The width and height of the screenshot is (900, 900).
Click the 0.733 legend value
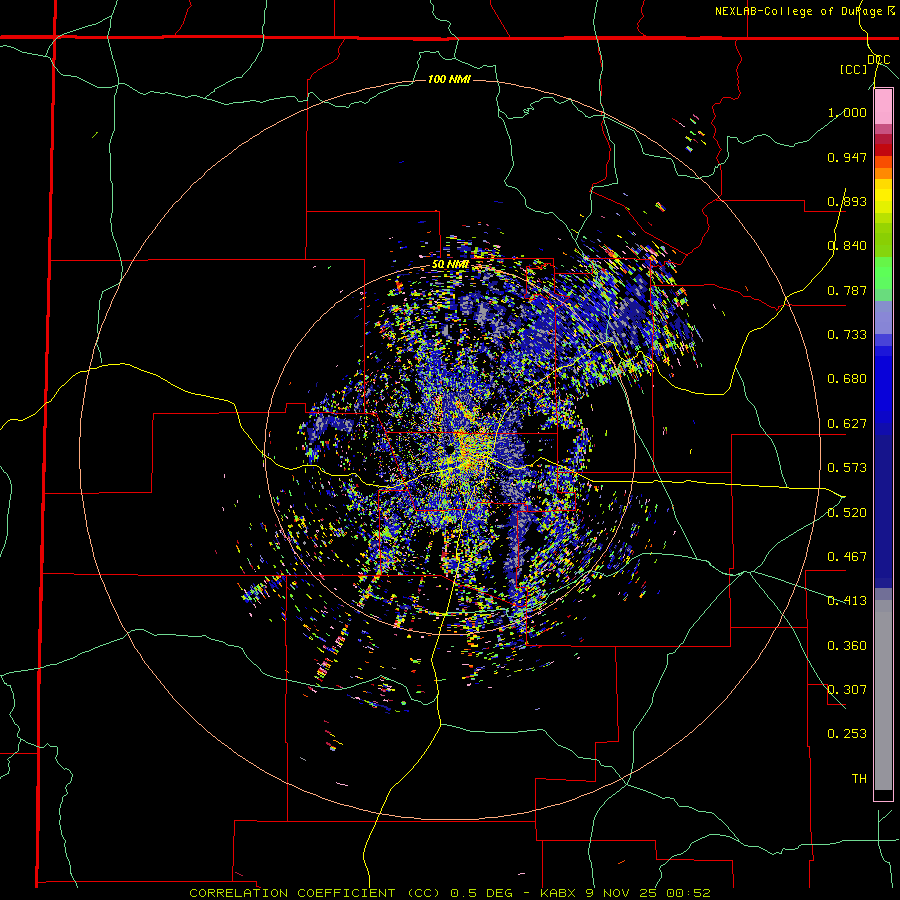[847, 335]
